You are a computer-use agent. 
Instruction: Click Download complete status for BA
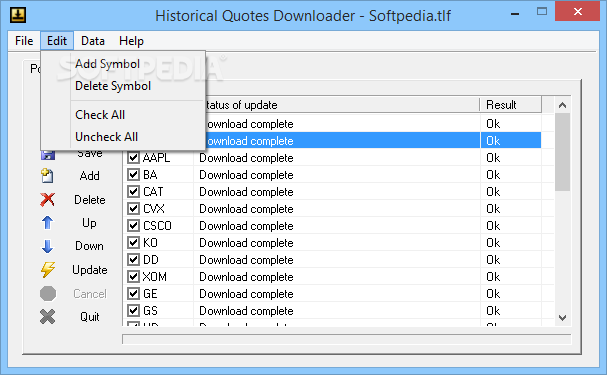246,175
